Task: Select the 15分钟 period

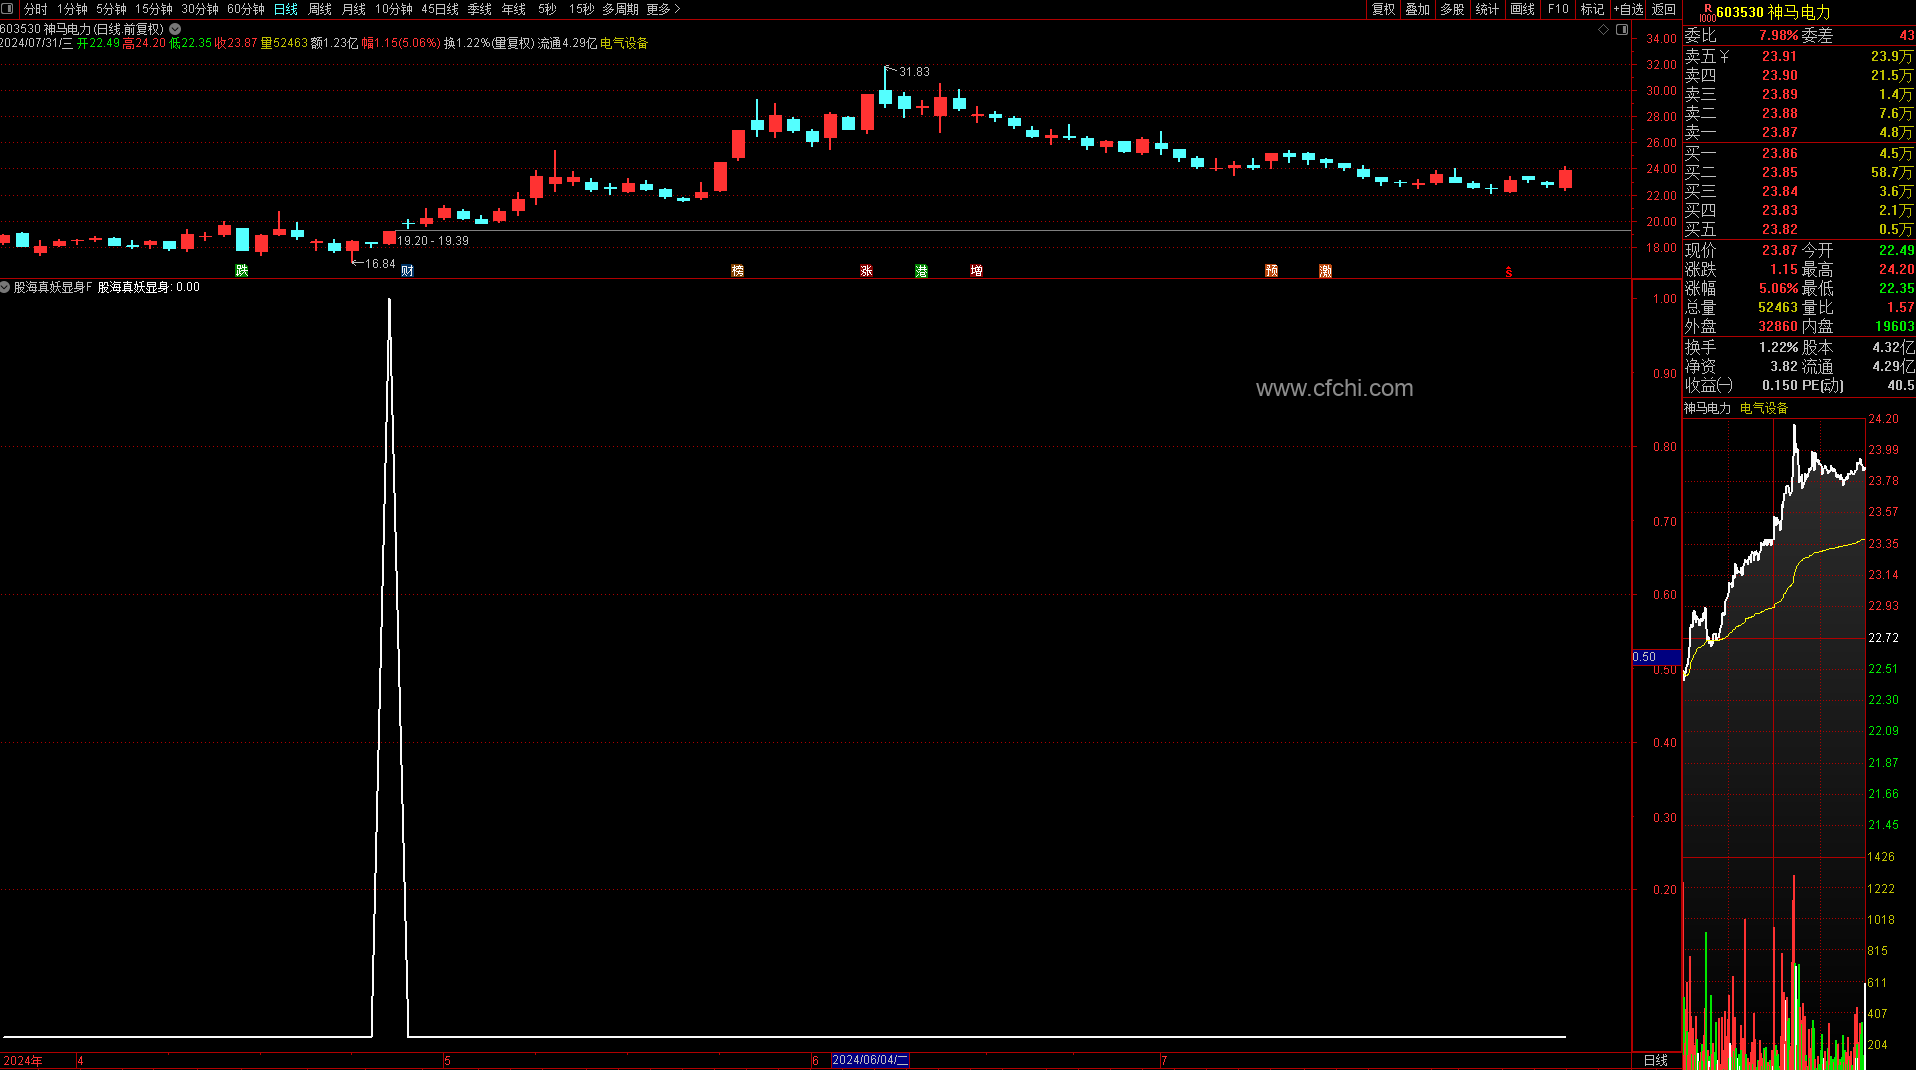Action: tap(154, 9)
